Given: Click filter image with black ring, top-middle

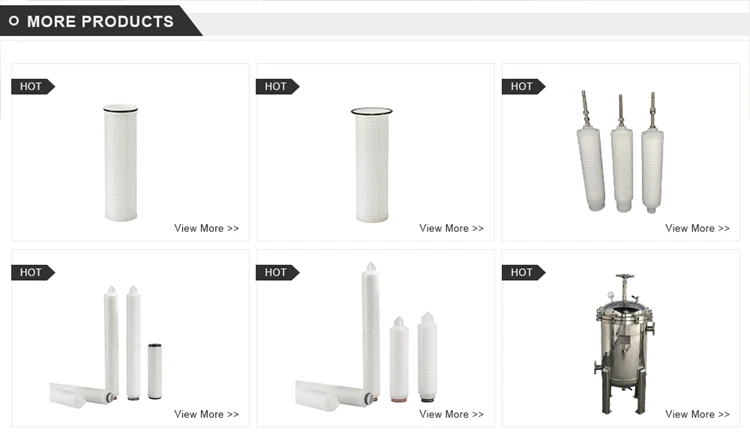Looking at the screenshot, I should click(372, 165).
